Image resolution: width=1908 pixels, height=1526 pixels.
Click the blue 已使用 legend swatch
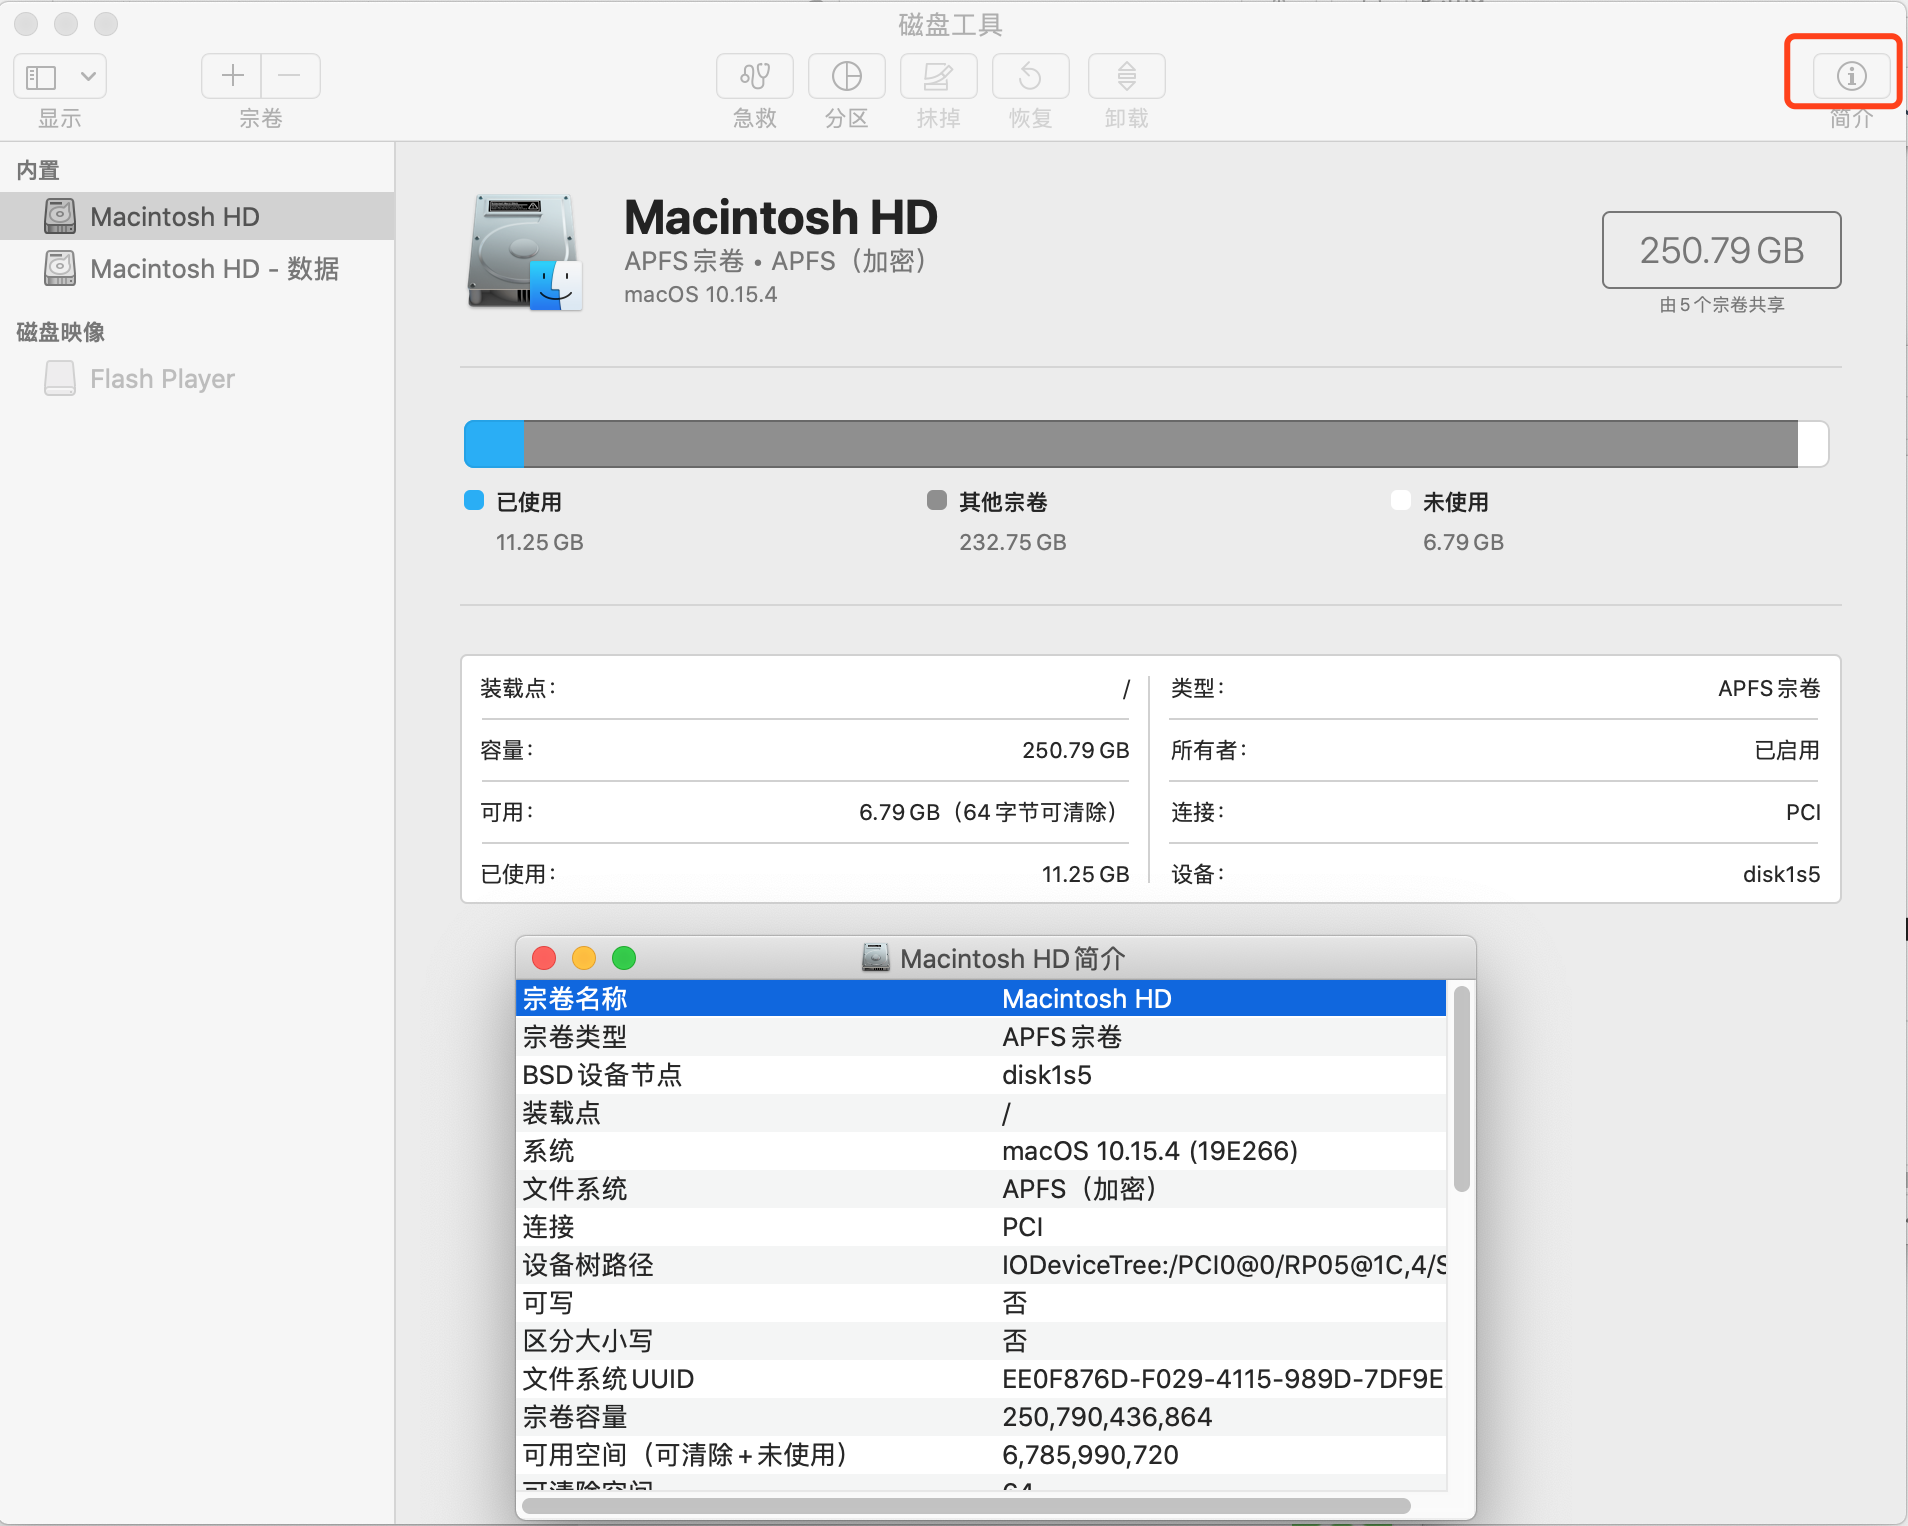pyautogui.click(x=474, y=500)
